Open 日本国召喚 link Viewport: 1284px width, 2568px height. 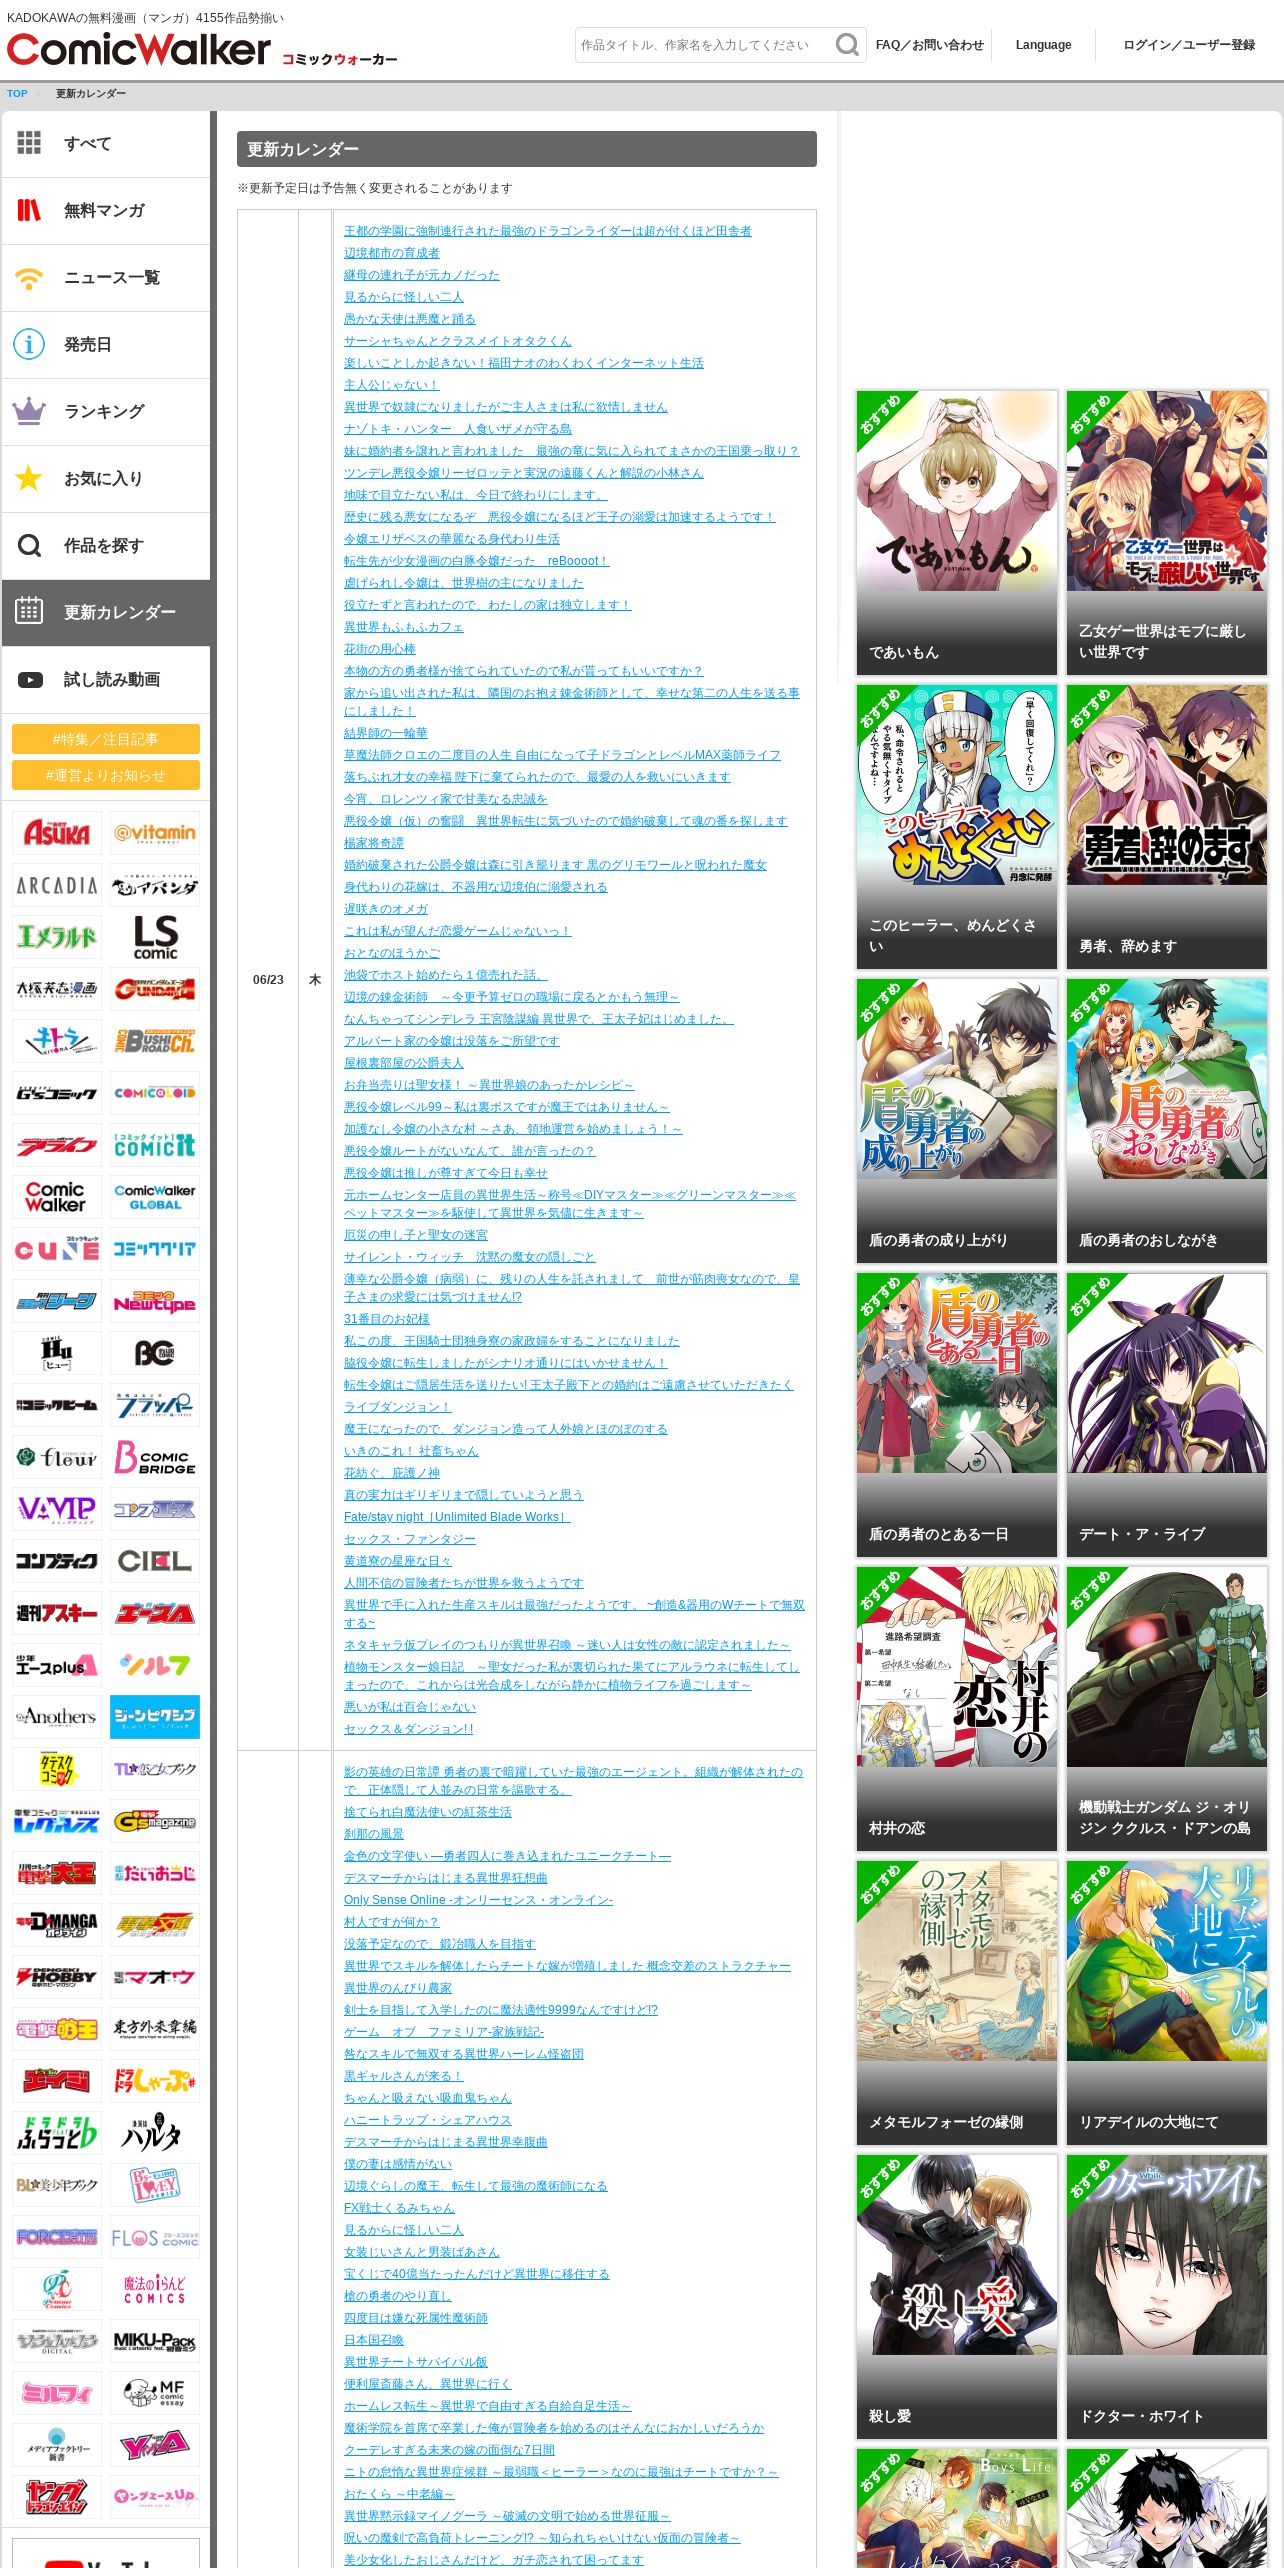374,2340
